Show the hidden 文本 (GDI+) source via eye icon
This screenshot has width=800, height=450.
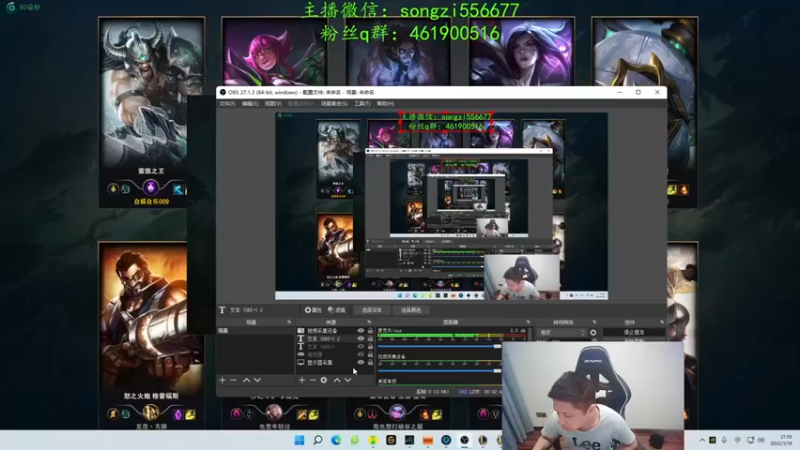click(361, 346)
